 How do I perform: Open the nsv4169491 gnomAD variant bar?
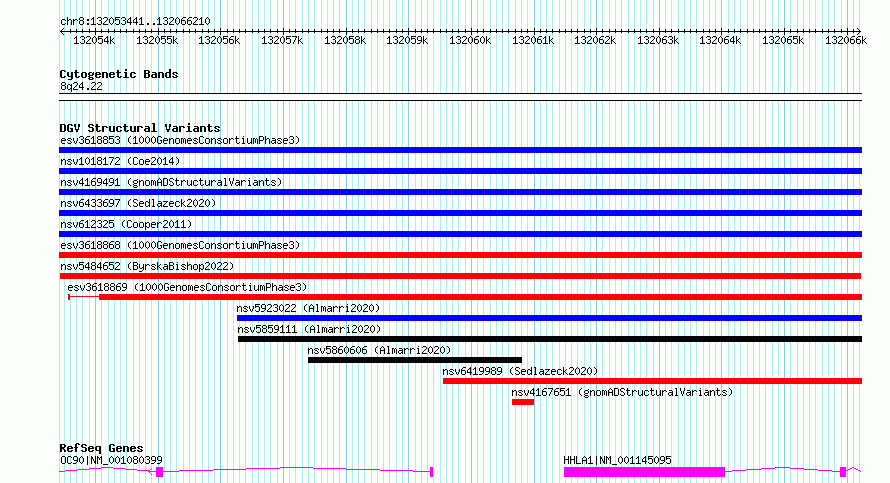460,192
